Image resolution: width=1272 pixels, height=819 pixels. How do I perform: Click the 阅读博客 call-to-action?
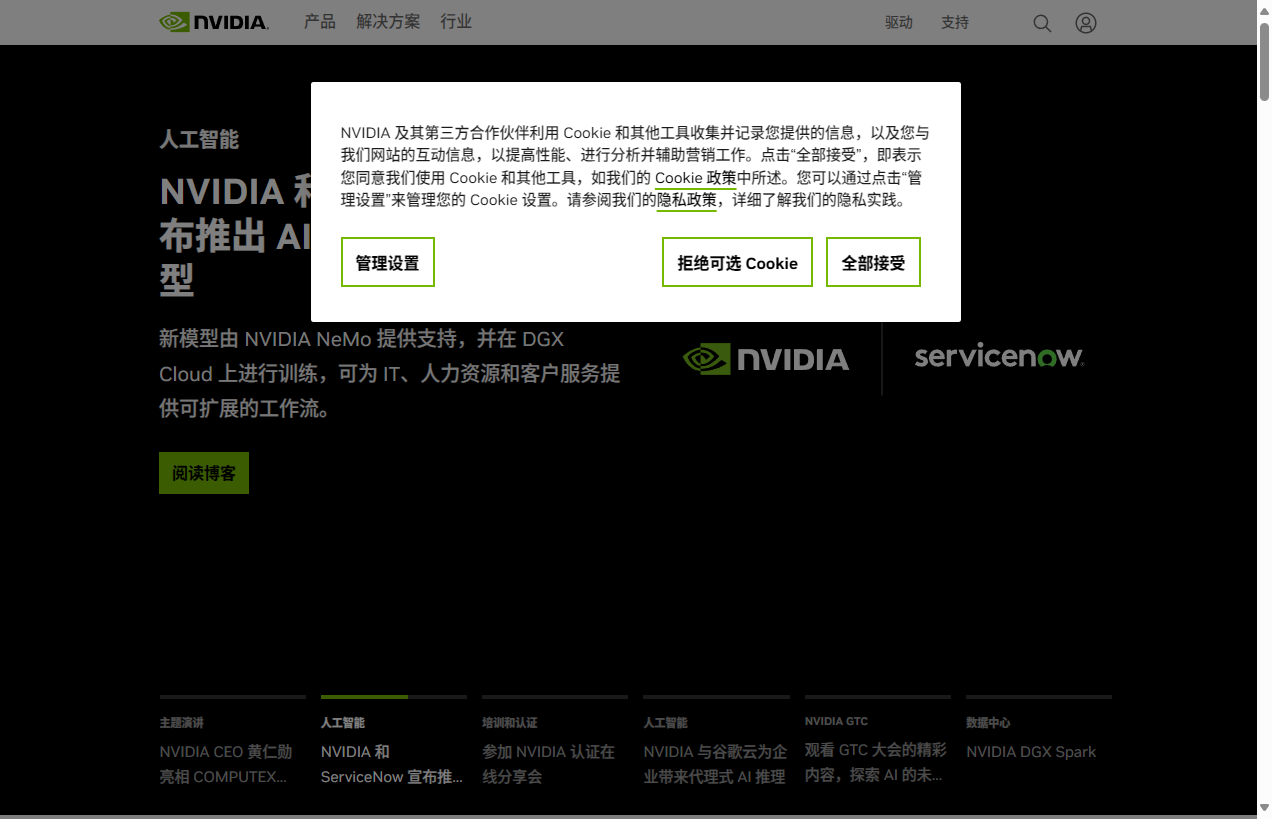click(x=203, y=472)
